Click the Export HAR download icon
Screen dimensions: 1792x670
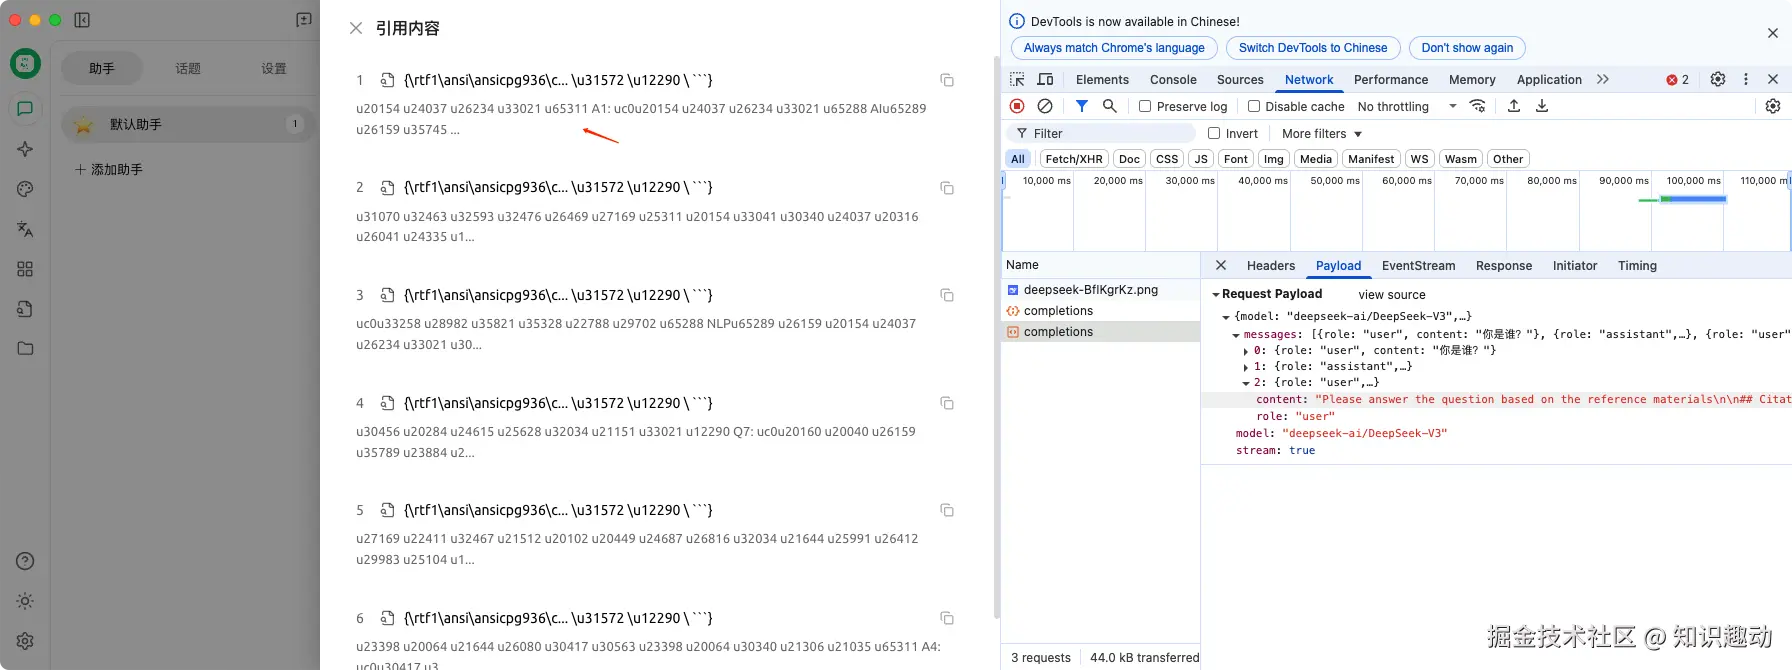pyautogui.click(x=1542, y=106)
